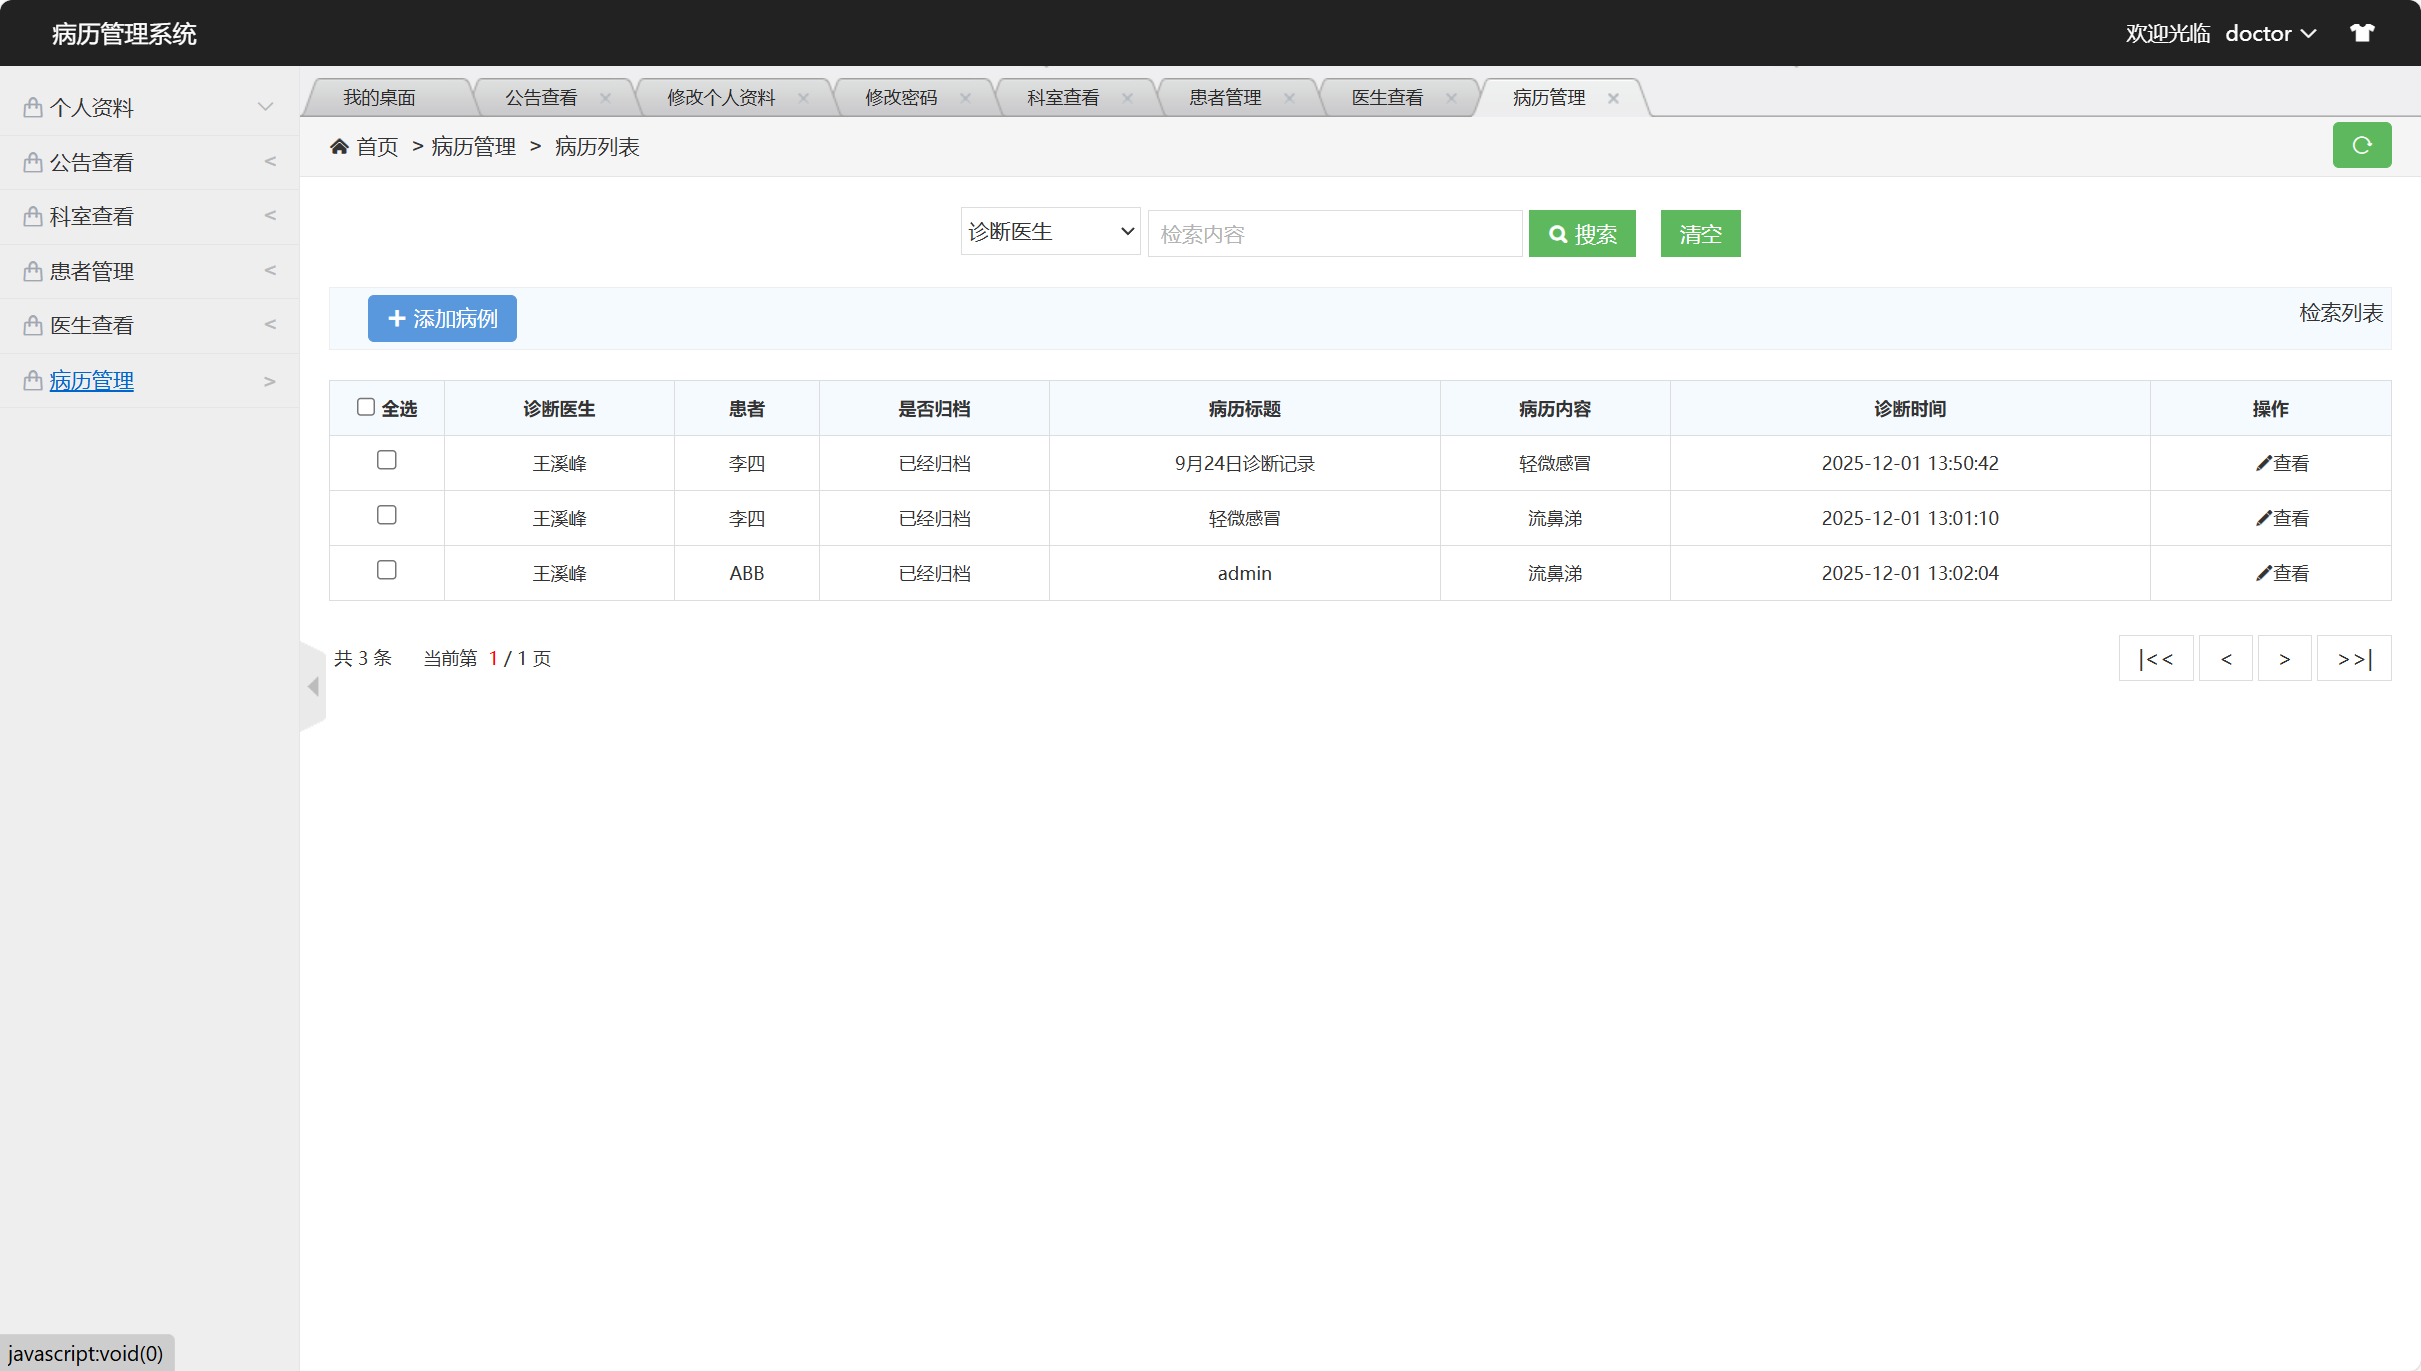Viewport: 2421px width, 1371px height.
Task: Click pencil 查看 for 9月24日诊断记录 row
Action: click(x=2281, y=463)
